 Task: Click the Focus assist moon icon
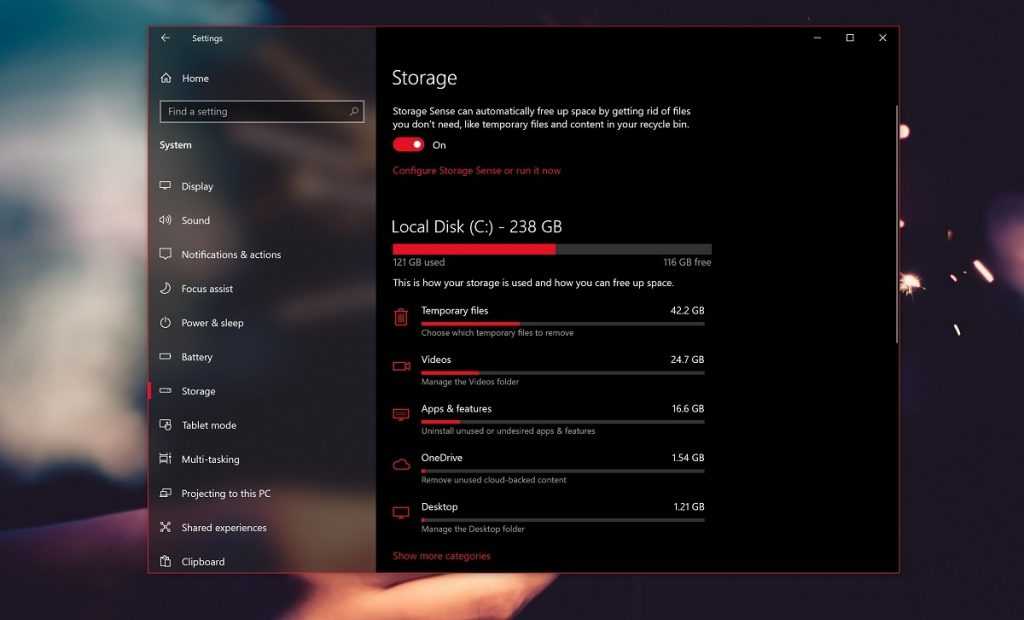pyautogui.click(x=166, y=289)
